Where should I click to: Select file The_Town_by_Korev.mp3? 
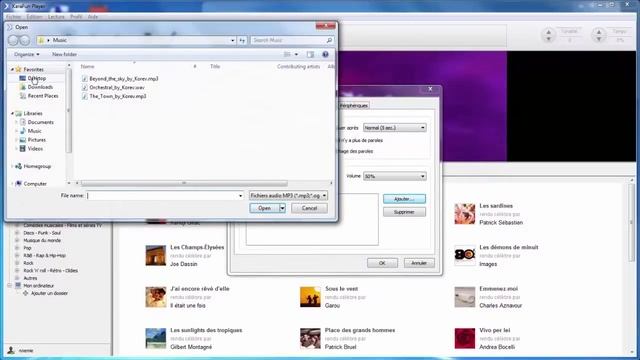pos(118,96)
